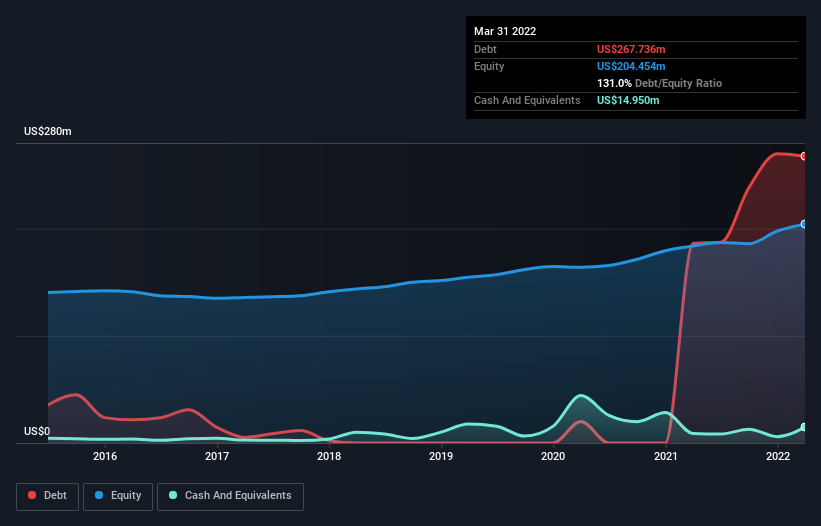This screenshot has height=526, width=821.
Task: Click the US$204.454m equity value
Action: (x=631, y=66)
